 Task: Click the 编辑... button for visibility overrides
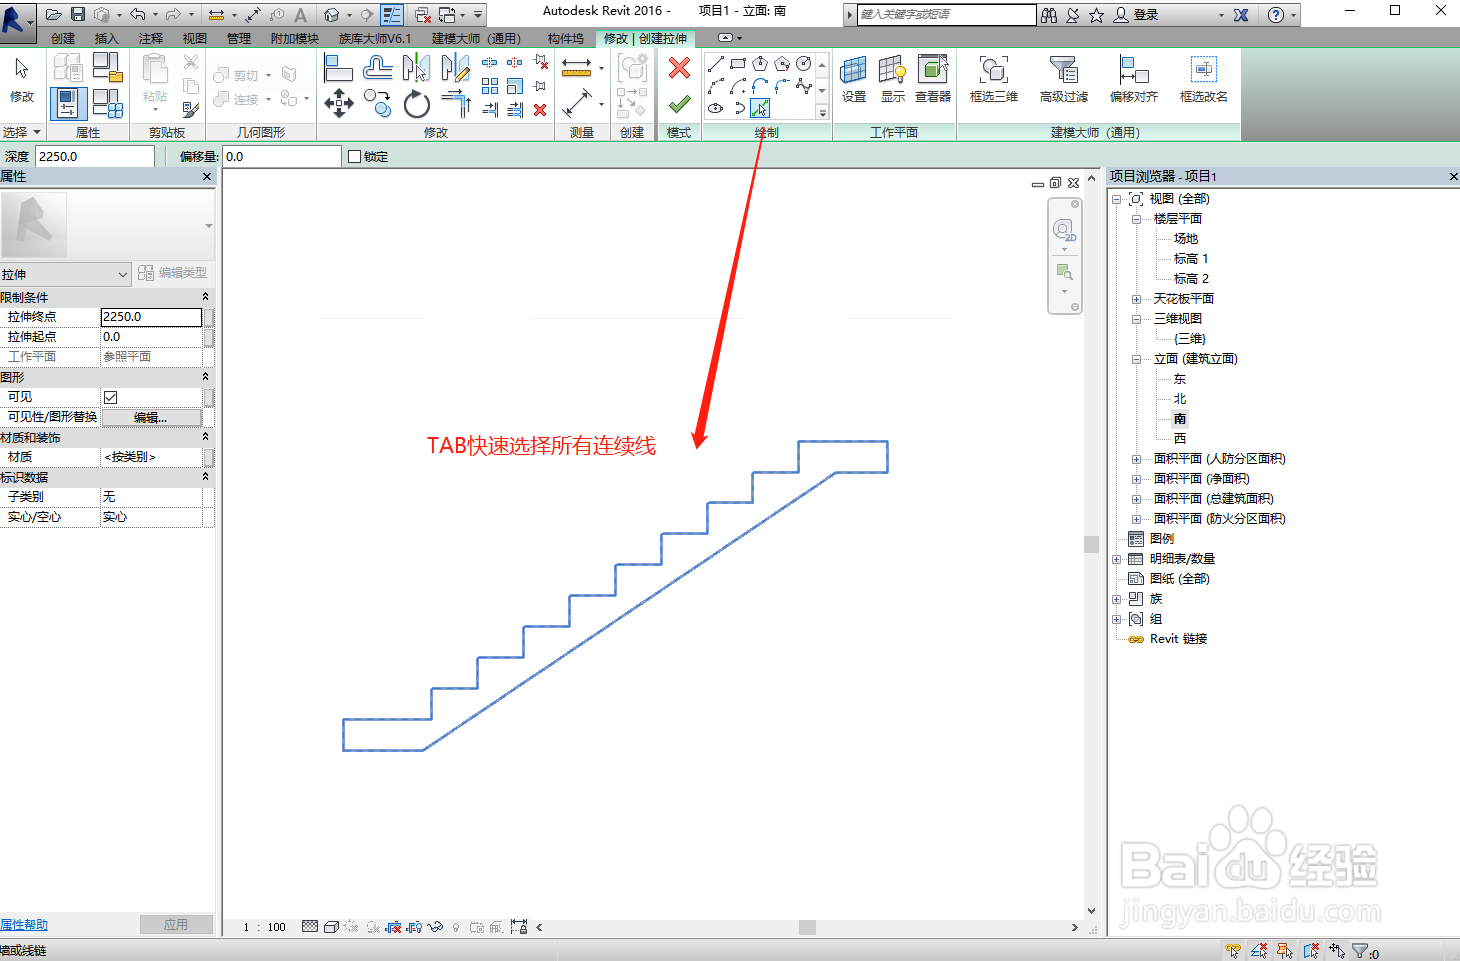click(x=151, y=417)
